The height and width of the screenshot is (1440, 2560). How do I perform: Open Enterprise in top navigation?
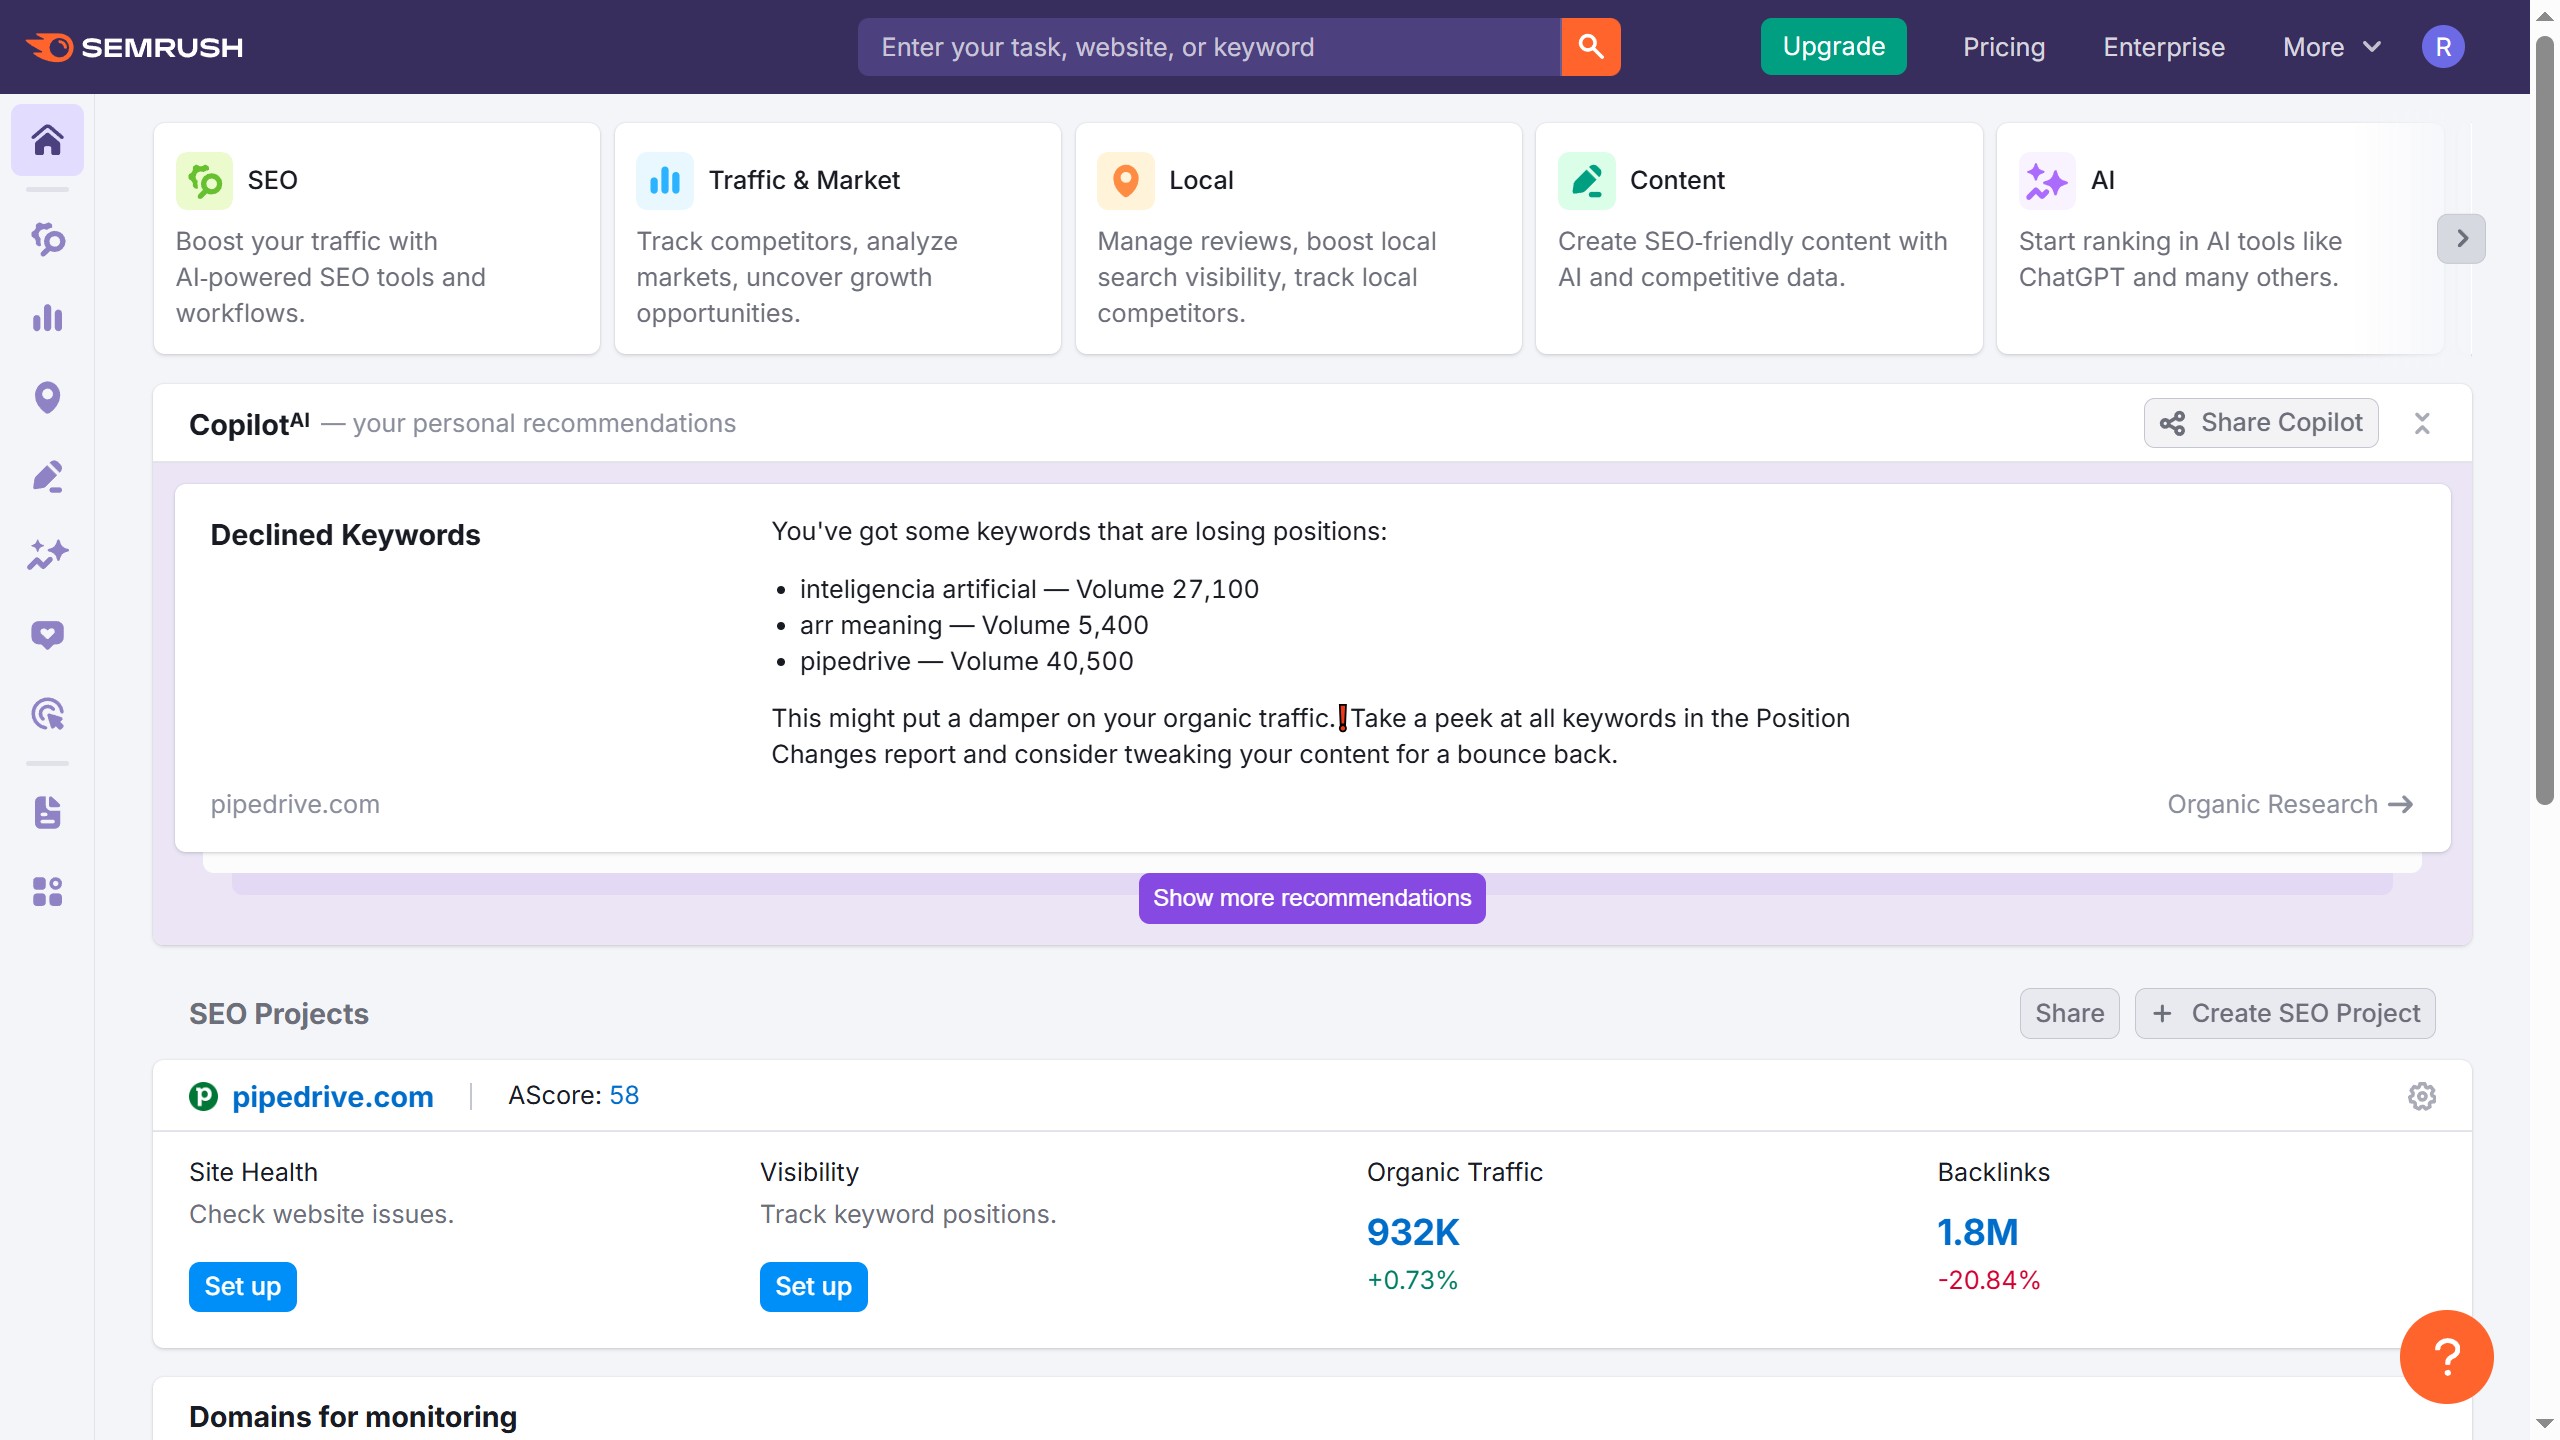pos(2164,47)
